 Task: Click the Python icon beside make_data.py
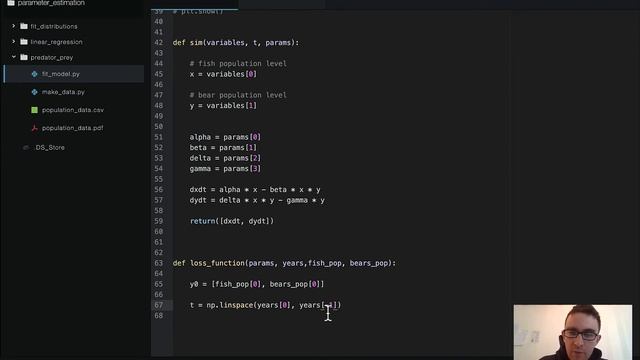(x=34, y=92)
